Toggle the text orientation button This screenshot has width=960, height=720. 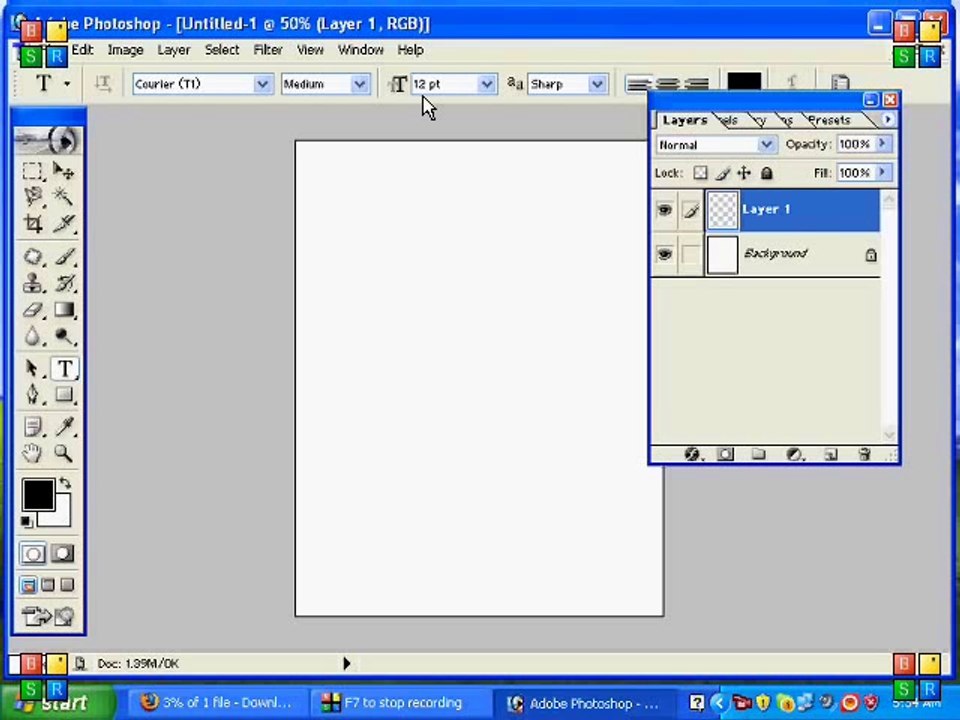pos(103,84)
